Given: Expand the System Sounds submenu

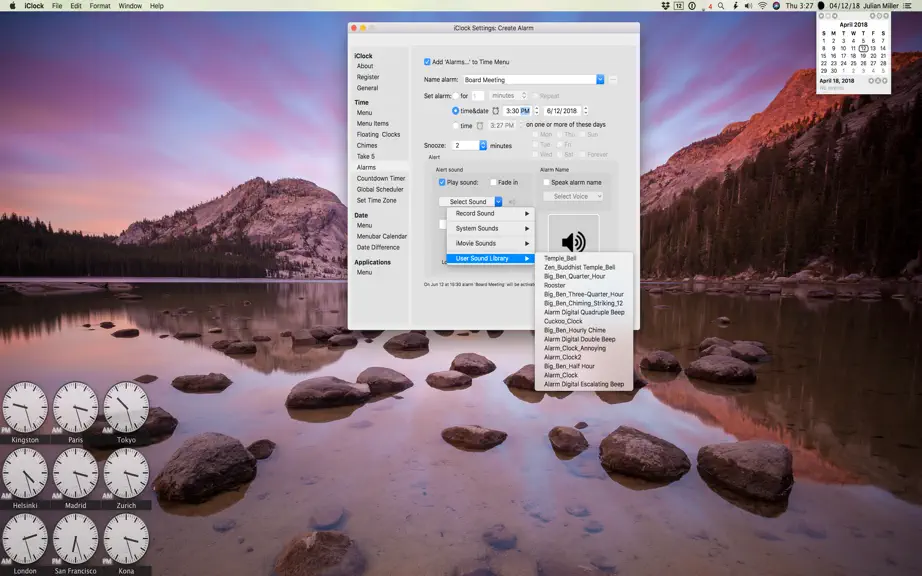Looking at the screenshot, I should click(490, 228).
